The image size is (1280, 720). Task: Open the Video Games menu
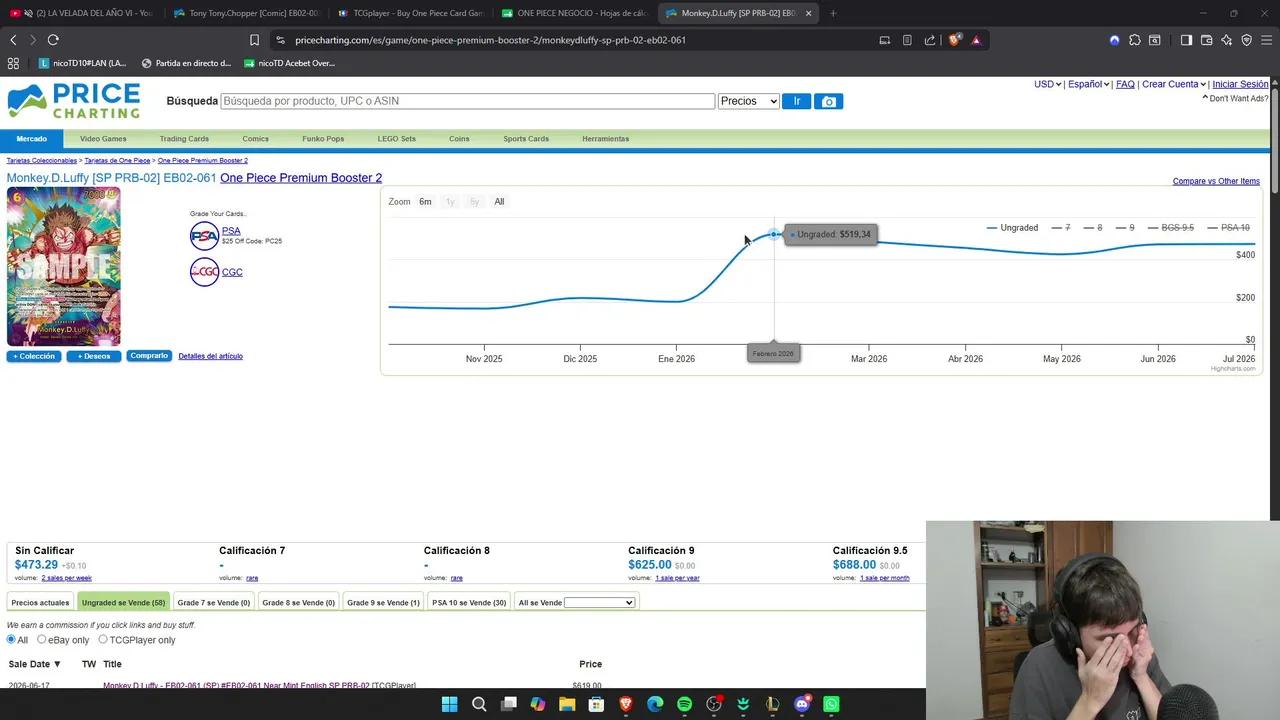pyautogui.click(x=103, y=139)
